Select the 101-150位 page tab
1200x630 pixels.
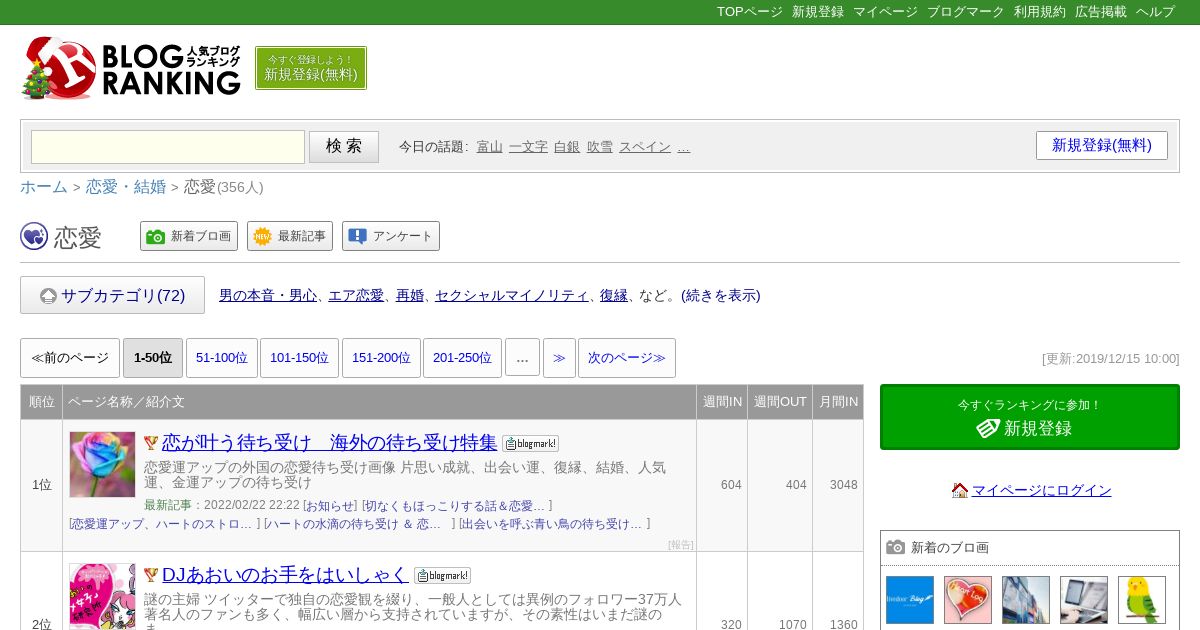[299, 358]
